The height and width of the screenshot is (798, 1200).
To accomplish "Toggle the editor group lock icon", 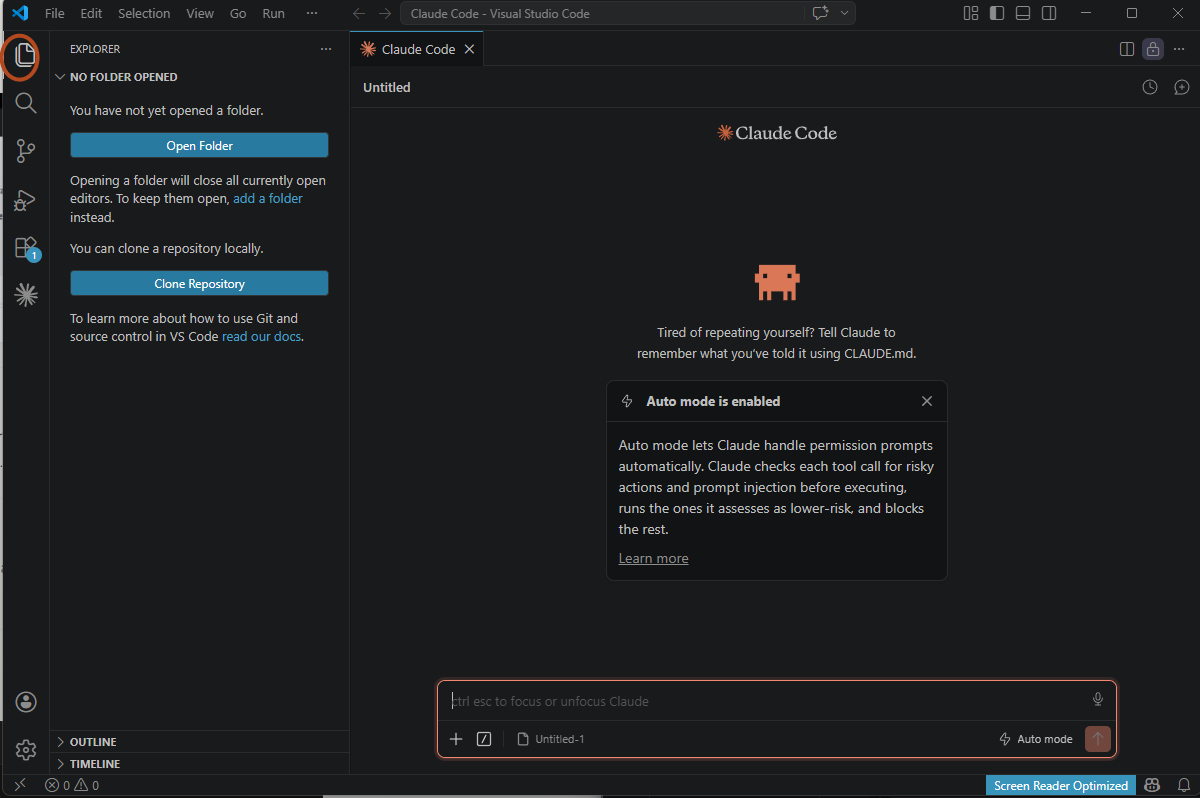I will point(1153,49).
